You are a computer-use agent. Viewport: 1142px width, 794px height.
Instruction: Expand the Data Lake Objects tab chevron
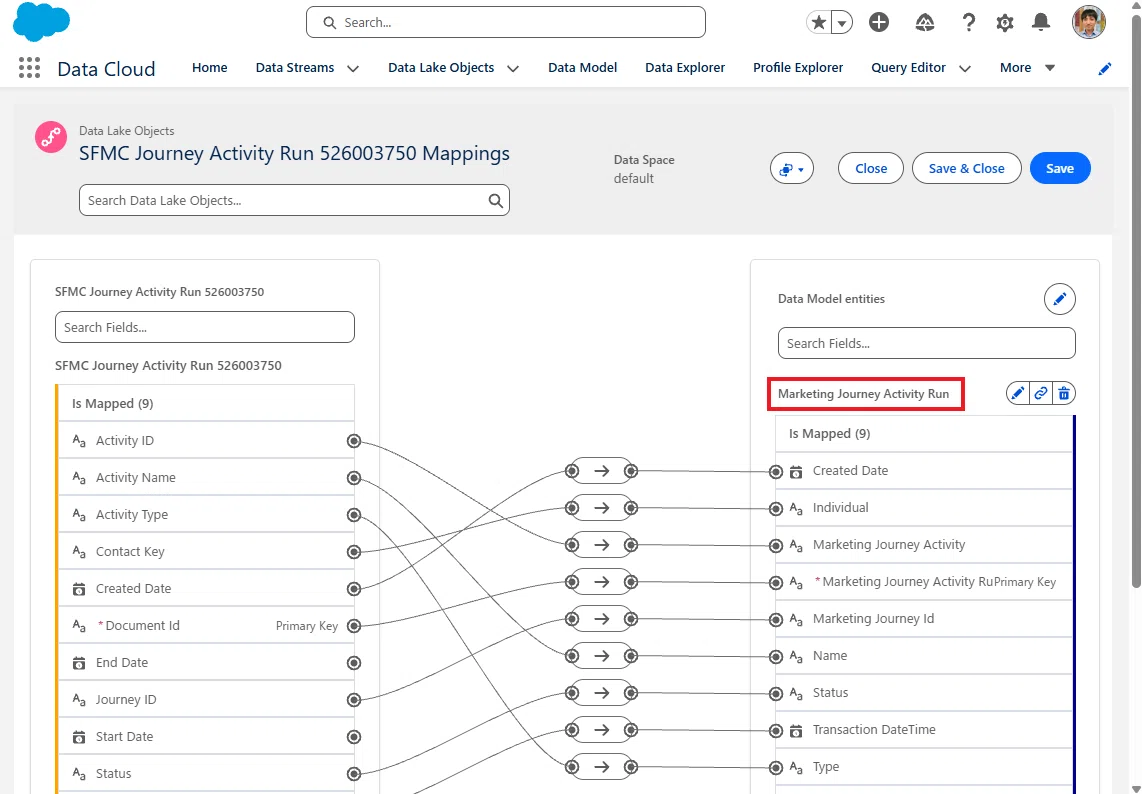(513, 68)
